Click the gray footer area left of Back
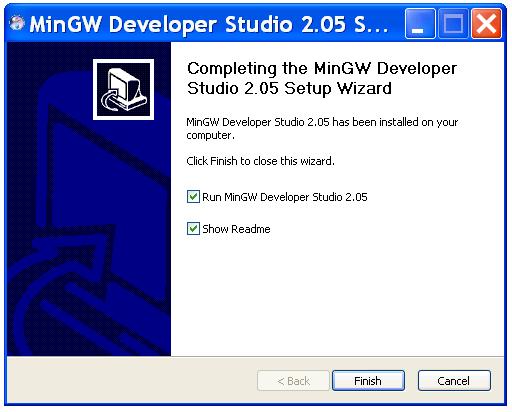The image size is (512, 412). (x=132, y=380)
